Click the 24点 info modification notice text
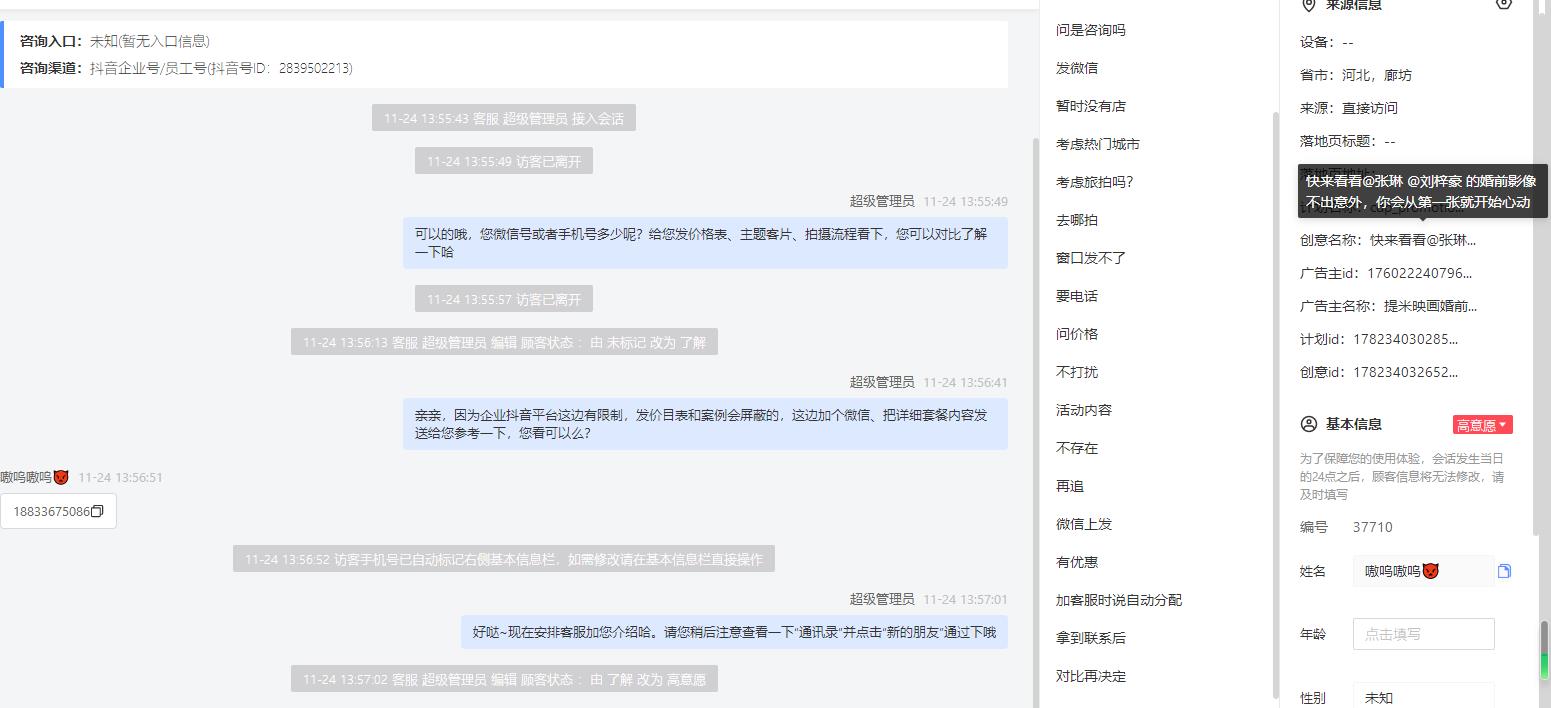1551x708 pixels. (1402, 476)
